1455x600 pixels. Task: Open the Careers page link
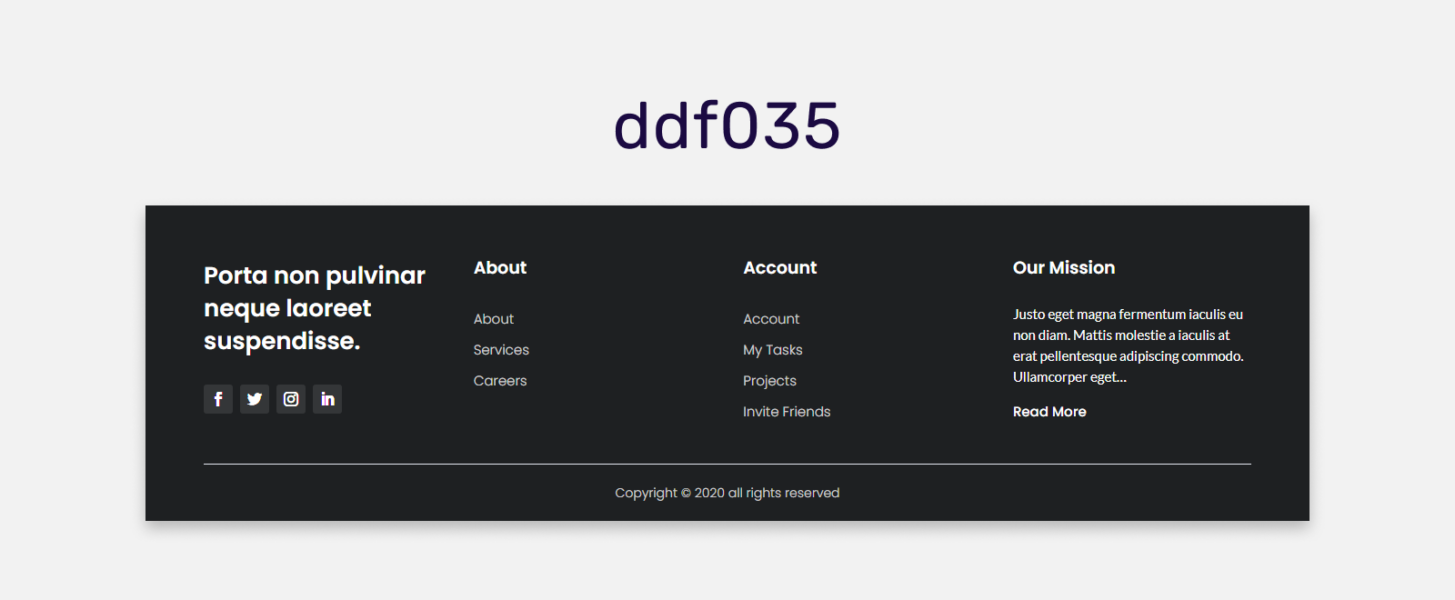(500, 380)
